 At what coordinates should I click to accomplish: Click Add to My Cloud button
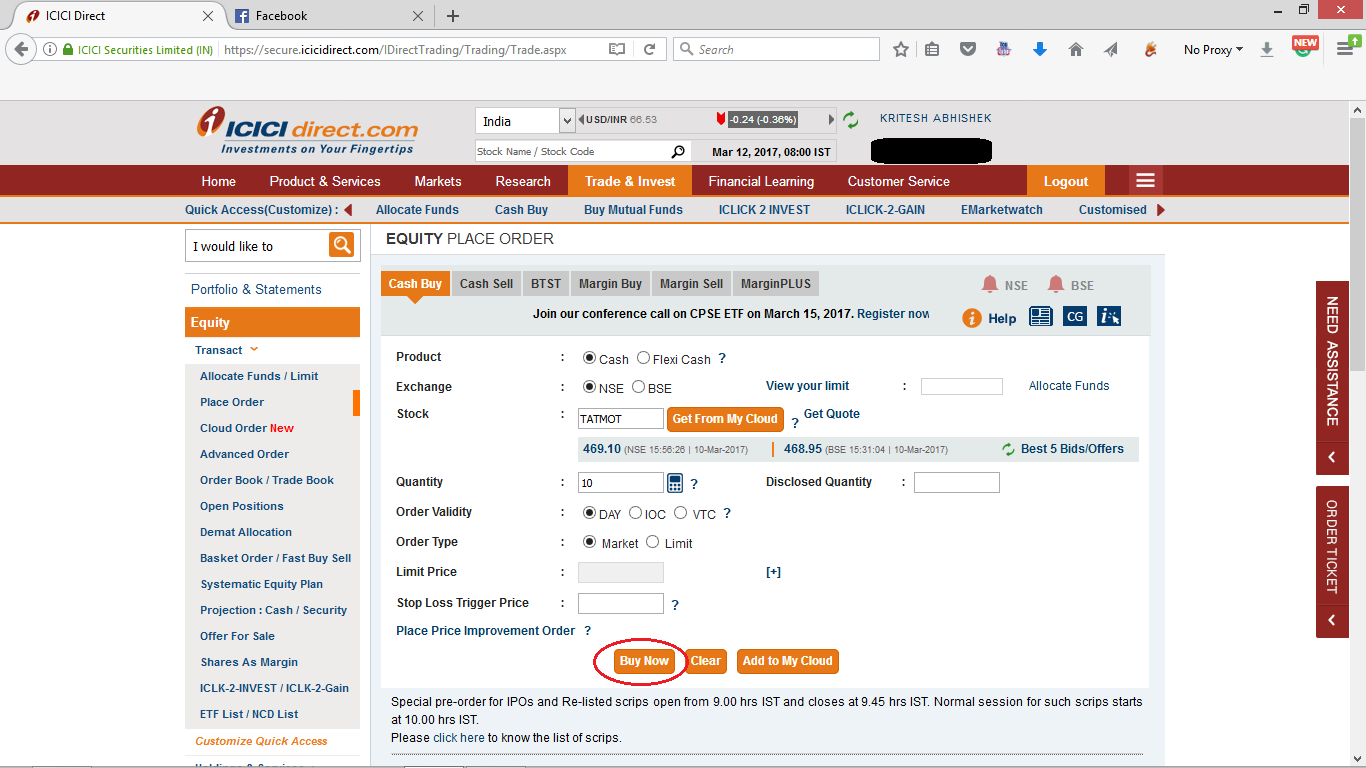tap(787, 661)
